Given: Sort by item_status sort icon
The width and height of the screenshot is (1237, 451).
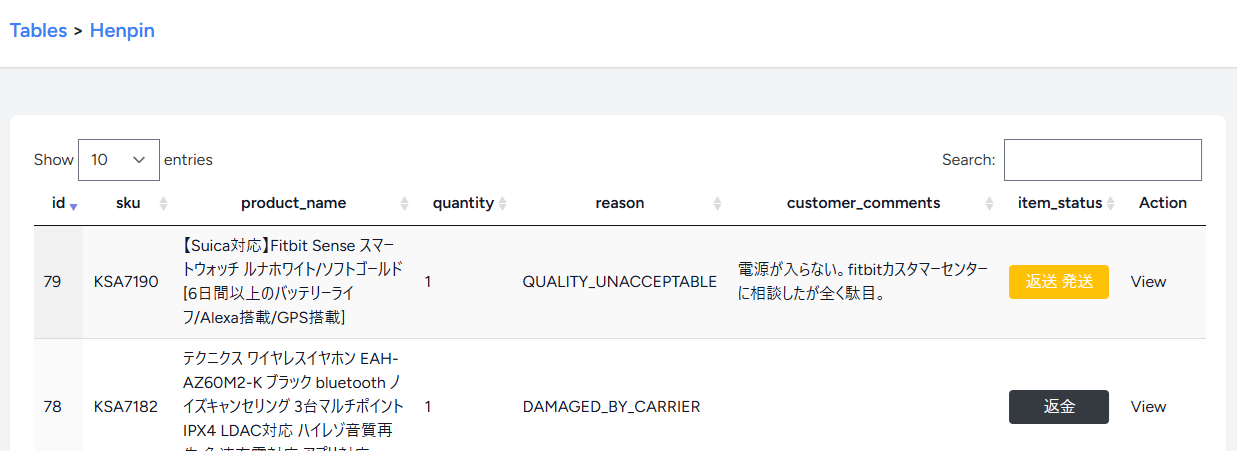Looking at the screenshot, I should click(1111, 203).
